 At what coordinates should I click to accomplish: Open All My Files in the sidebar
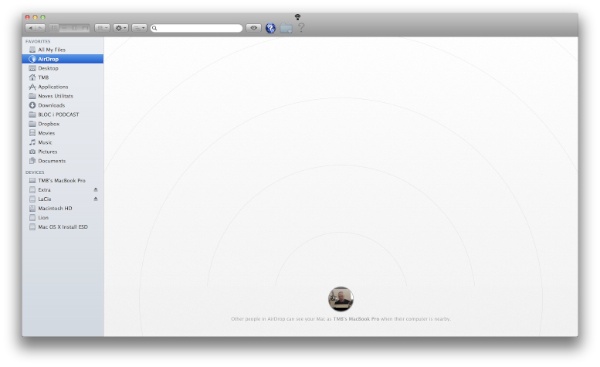(62, 50)
